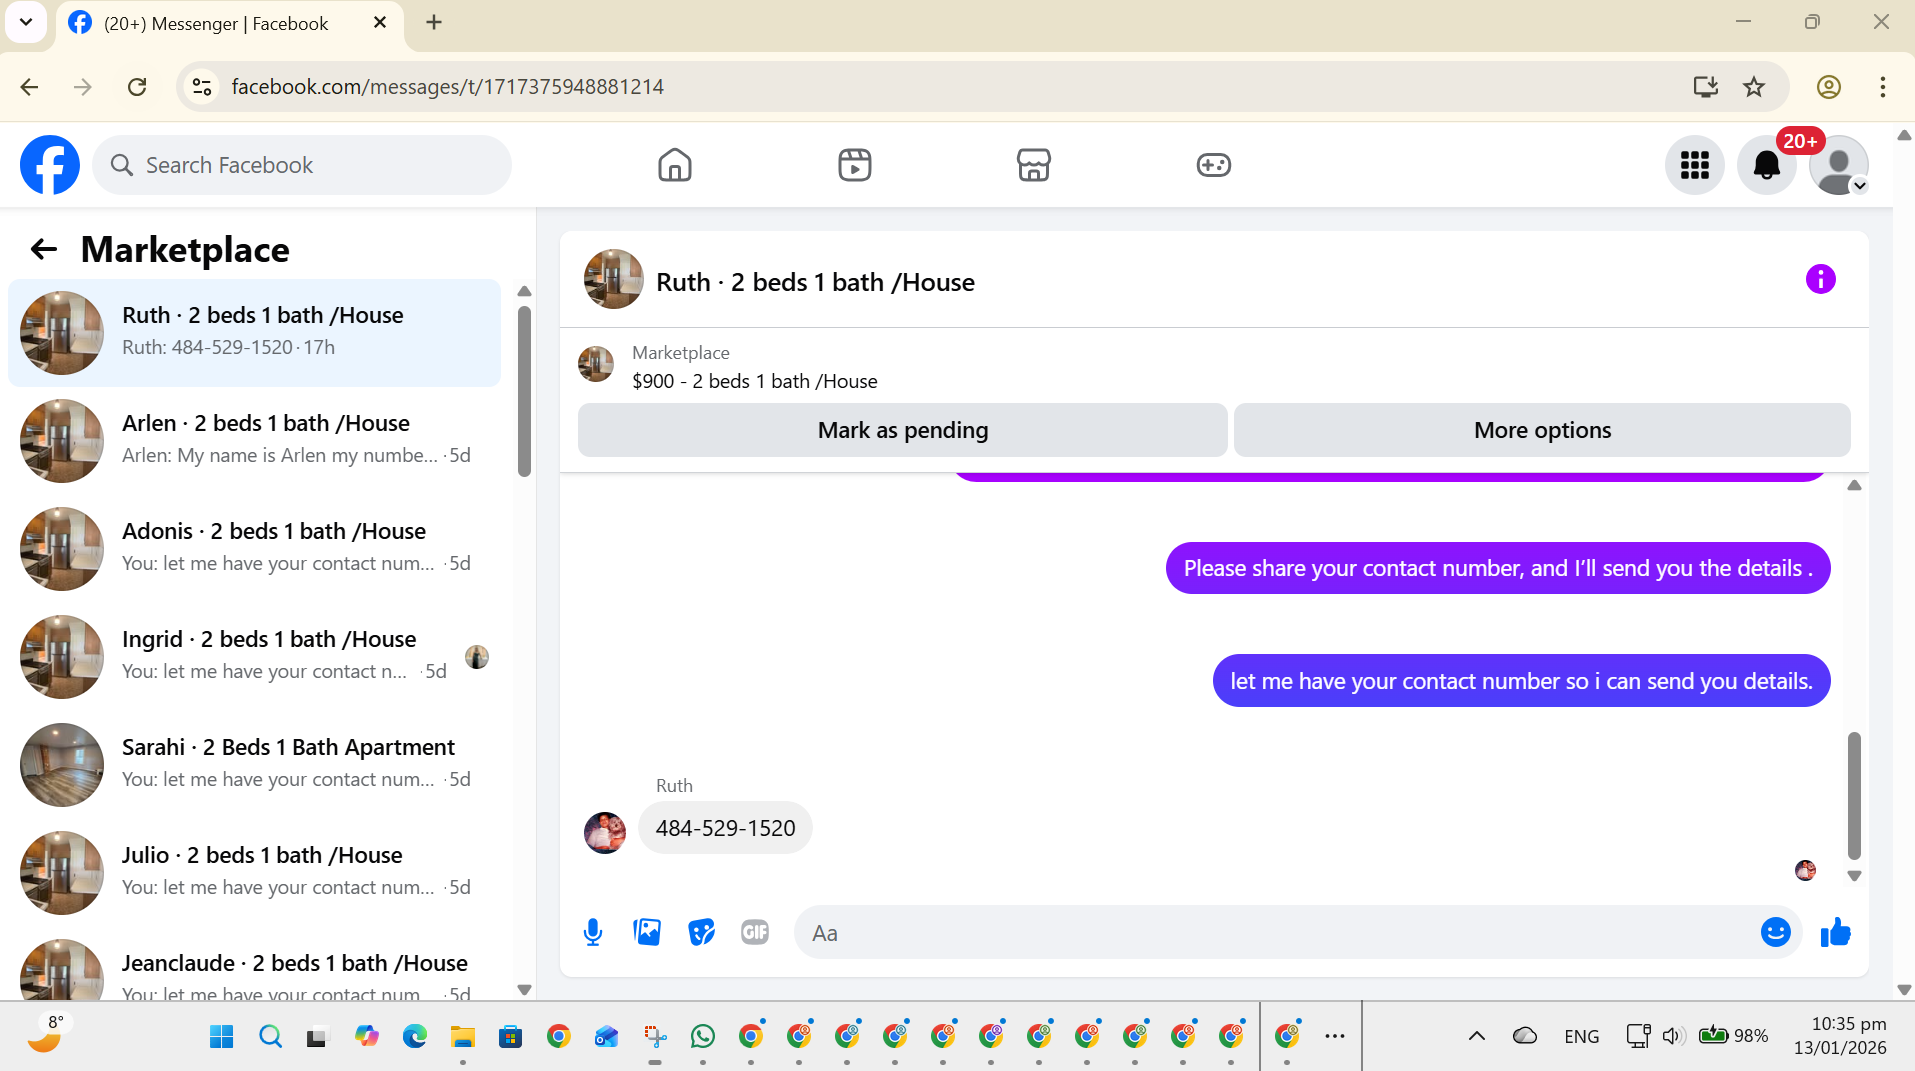The width and height of the screenshot is (1915, 1071).
Task: Open the Facebook home logo
Action: (x=50, y=165)
